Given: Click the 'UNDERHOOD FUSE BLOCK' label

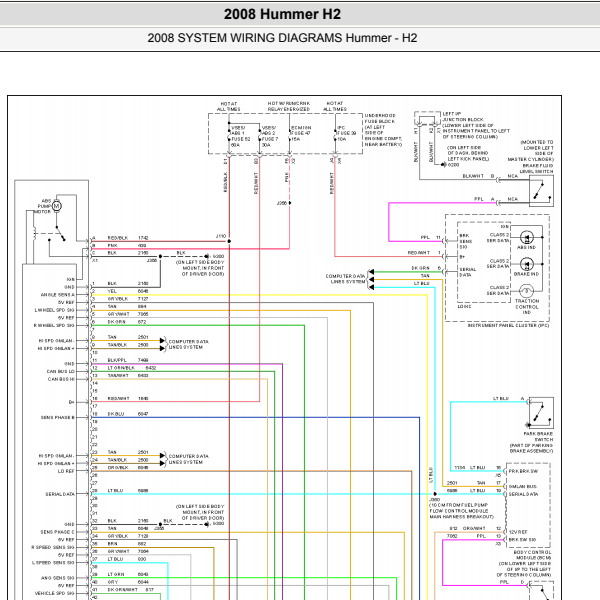Looking at the screenshot, I should (x=380, y=118).
